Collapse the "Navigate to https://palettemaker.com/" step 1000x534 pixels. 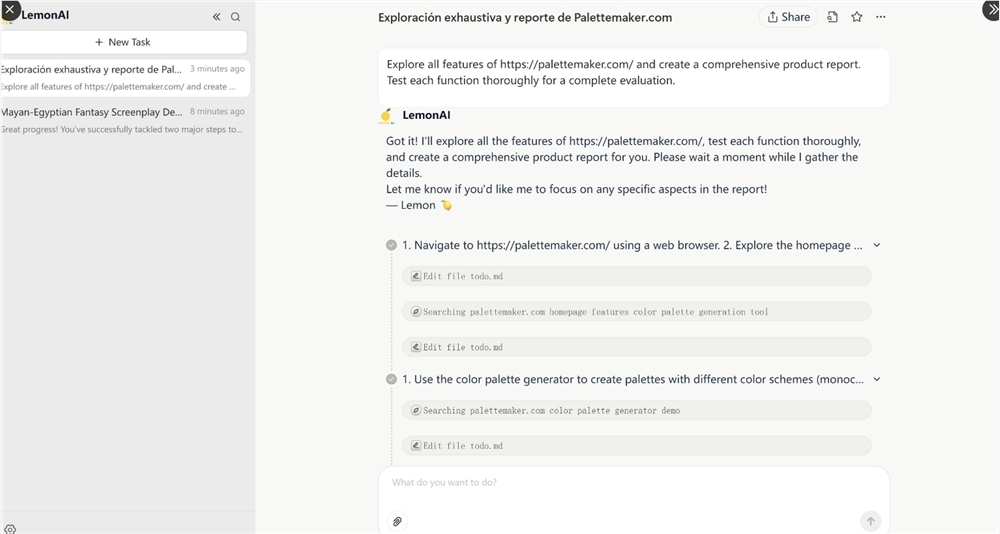[877, 245]
